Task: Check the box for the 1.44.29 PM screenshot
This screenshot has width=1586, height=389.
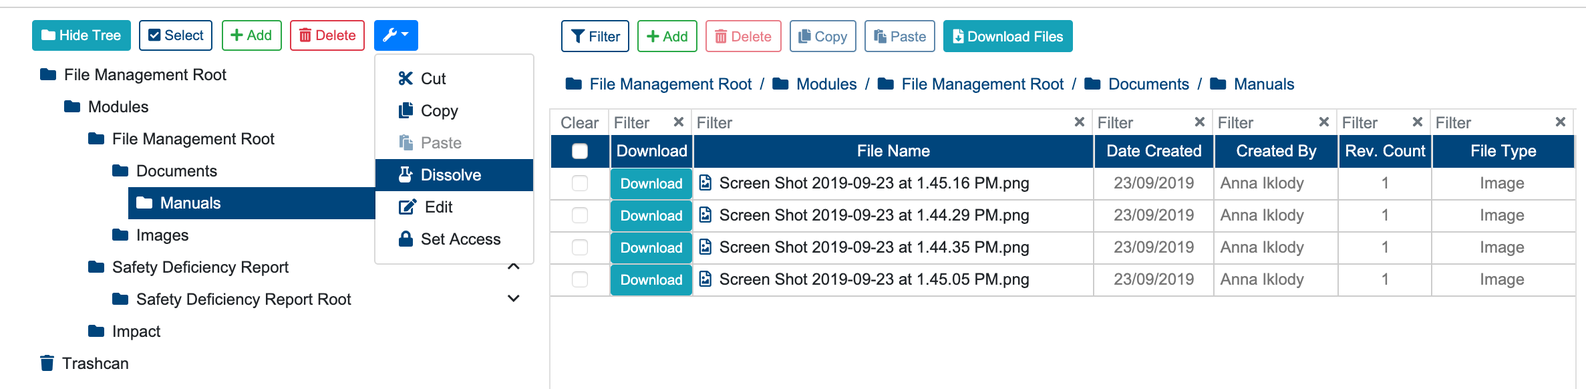Action: [x=580, y=215]
